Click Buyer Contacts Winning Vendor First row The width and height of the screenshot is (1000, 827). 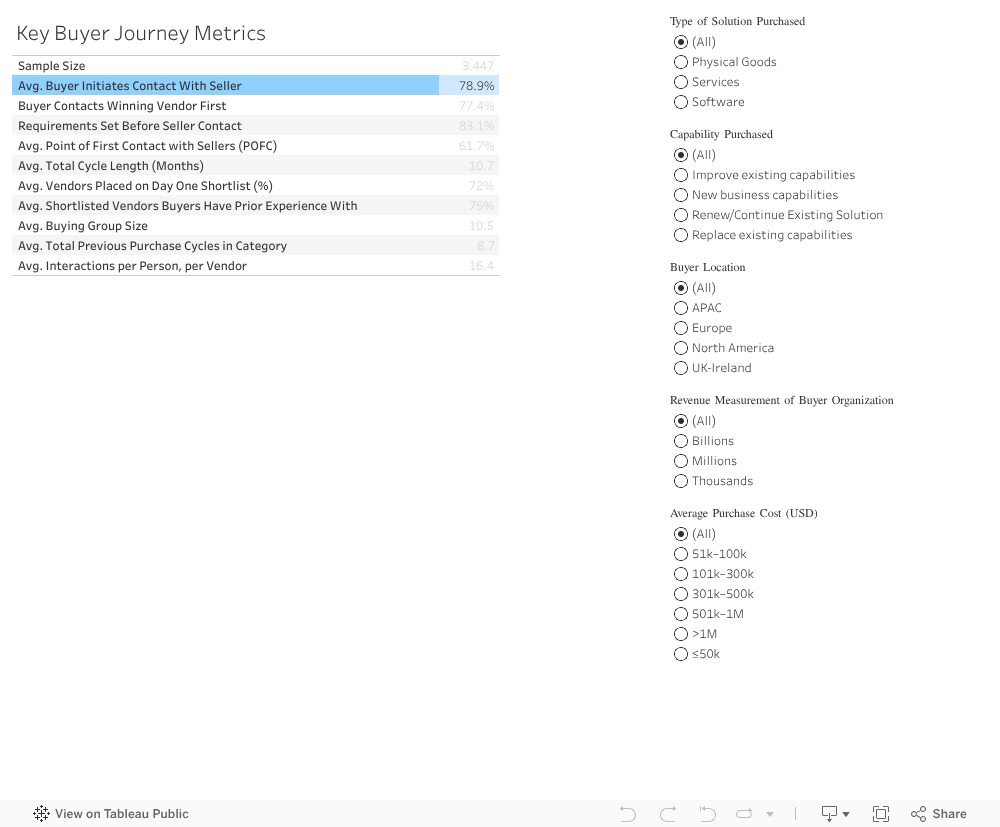coord(225,106)
